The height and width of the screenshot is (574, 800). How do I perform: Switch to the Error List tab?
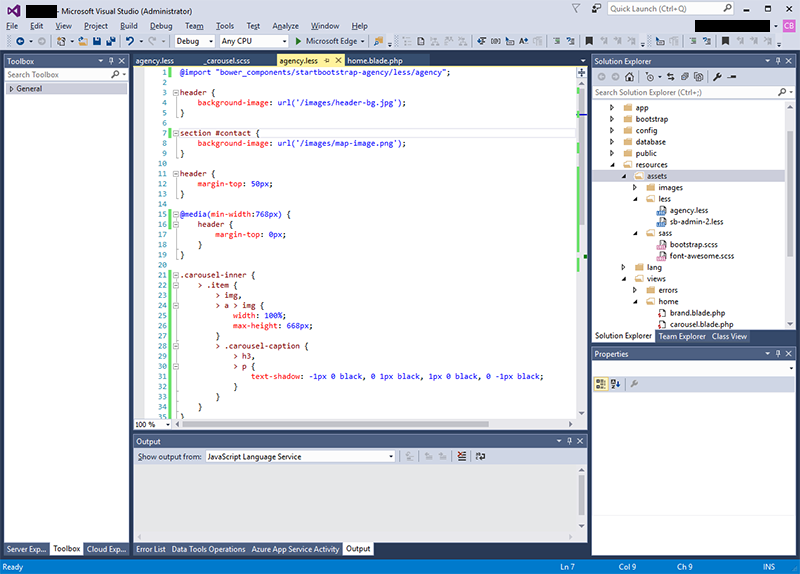(151, 549)
